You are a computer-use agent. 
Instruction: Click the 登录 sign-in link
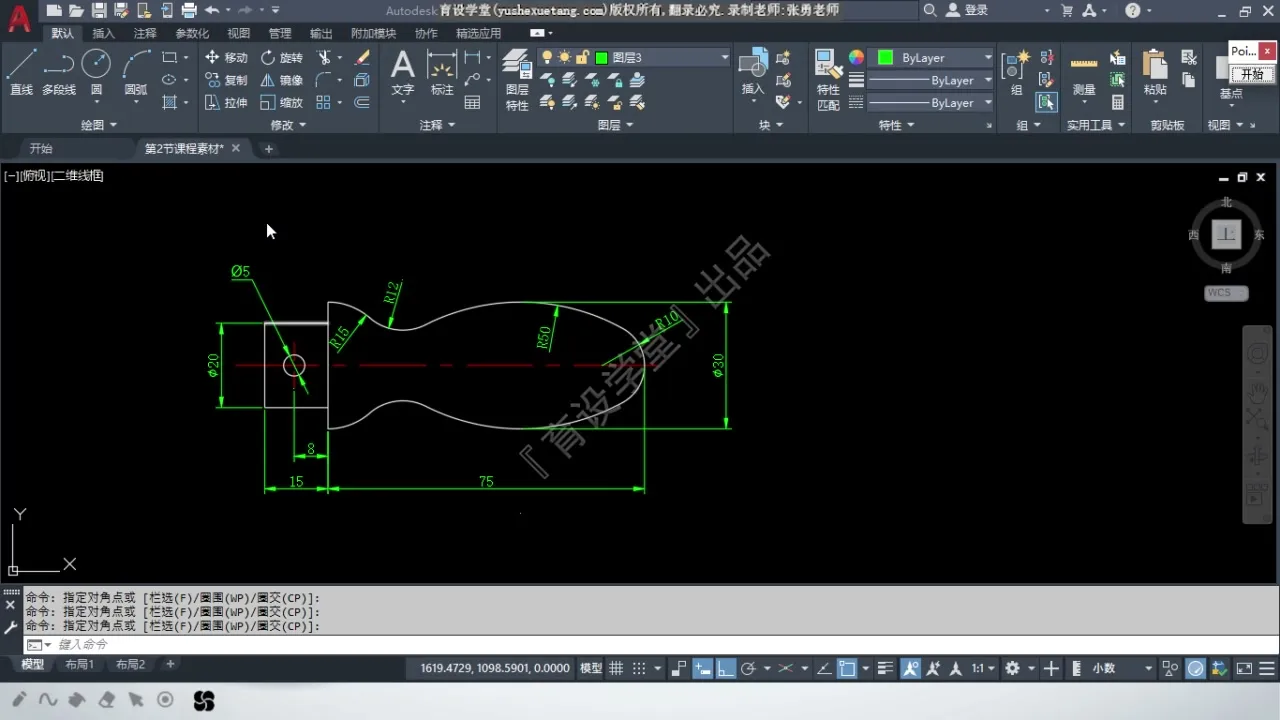coord(976,10)
